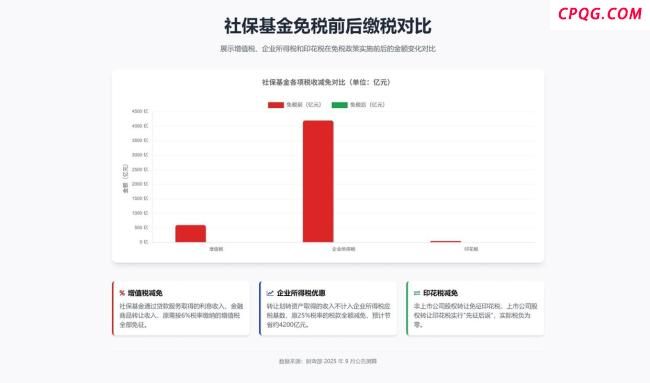Click the 印花税 x-axis label
This screenshot has width=650, height=383.
coord(471,249)
